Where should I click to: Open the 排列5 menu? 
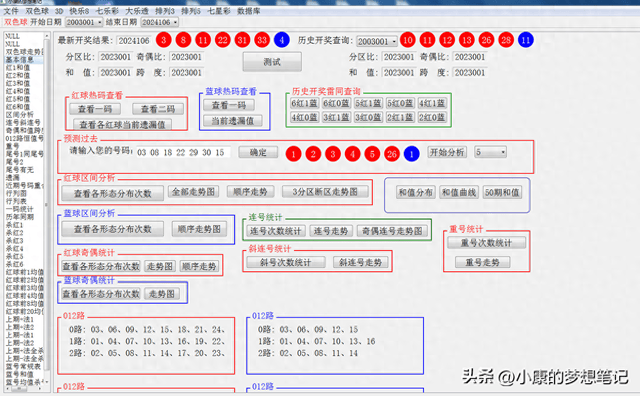[x=191, y=11]
